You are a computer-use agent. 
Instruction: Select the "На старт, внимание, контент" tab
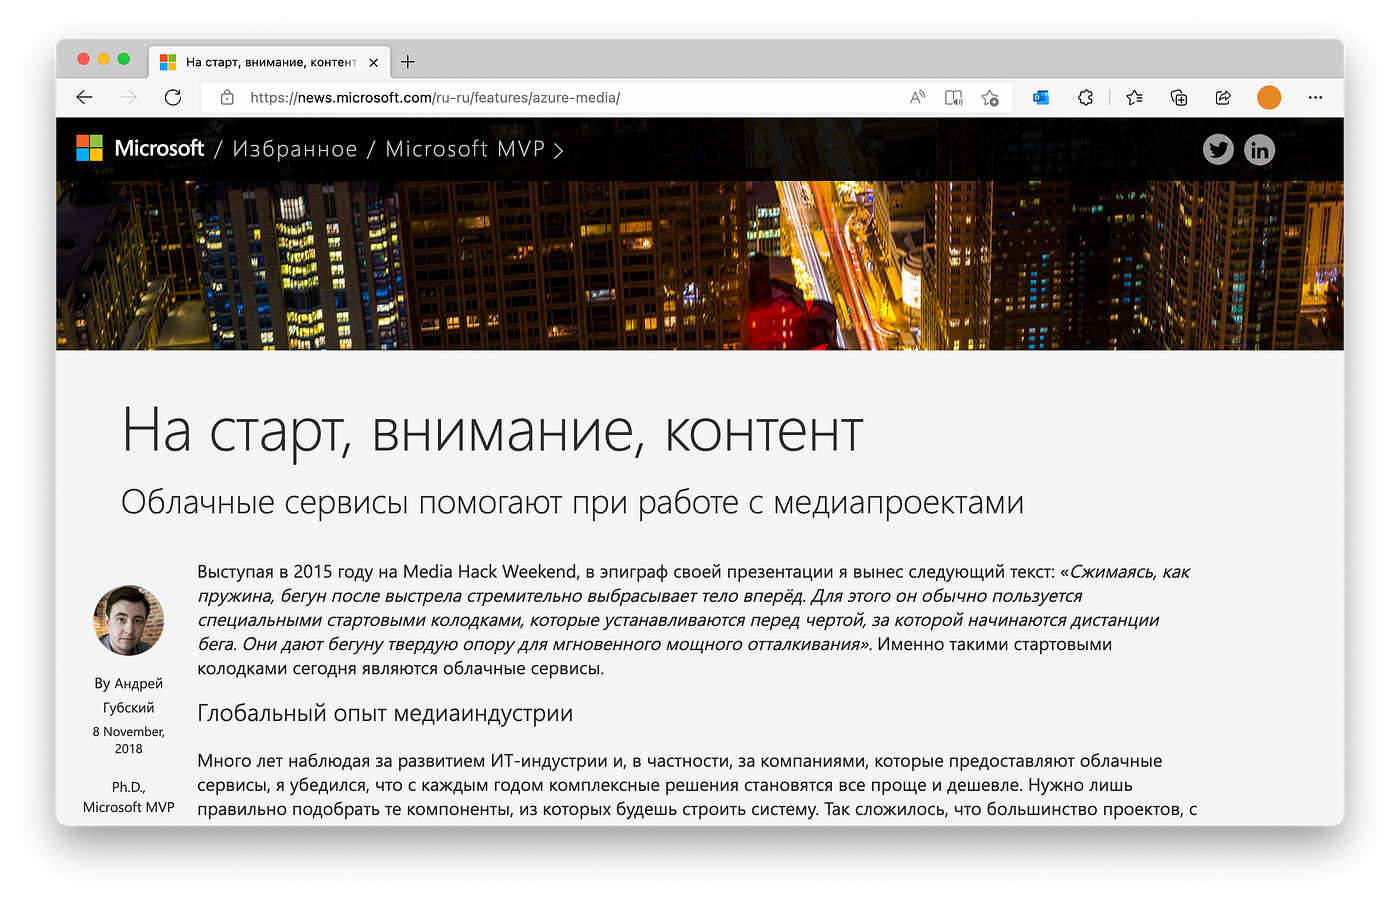coord(270,62)
